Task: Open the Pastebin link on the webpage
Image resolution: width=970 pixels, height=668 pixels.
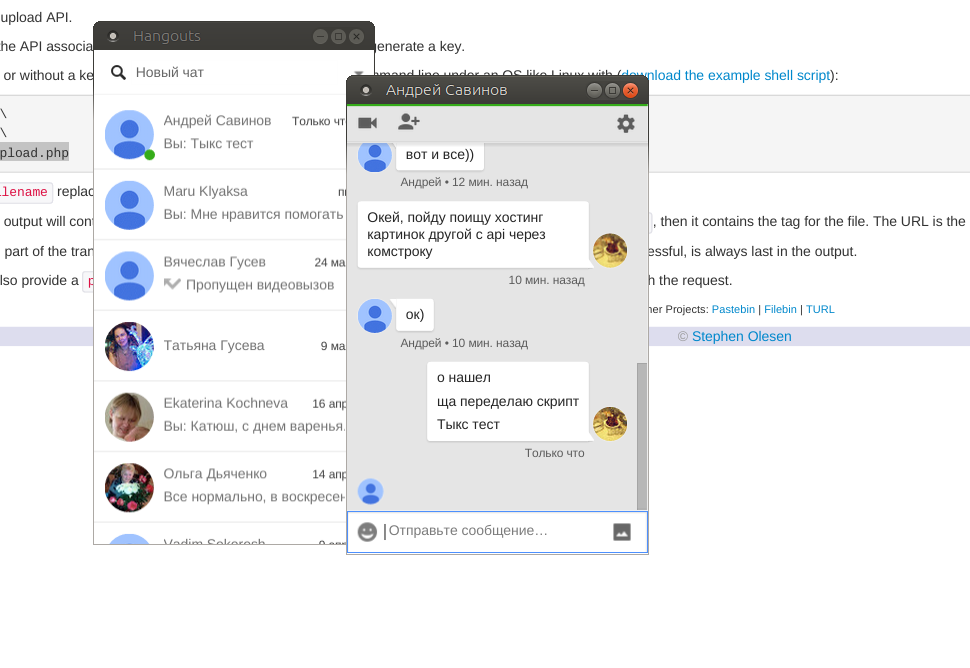Action: (x=733, y=309)
